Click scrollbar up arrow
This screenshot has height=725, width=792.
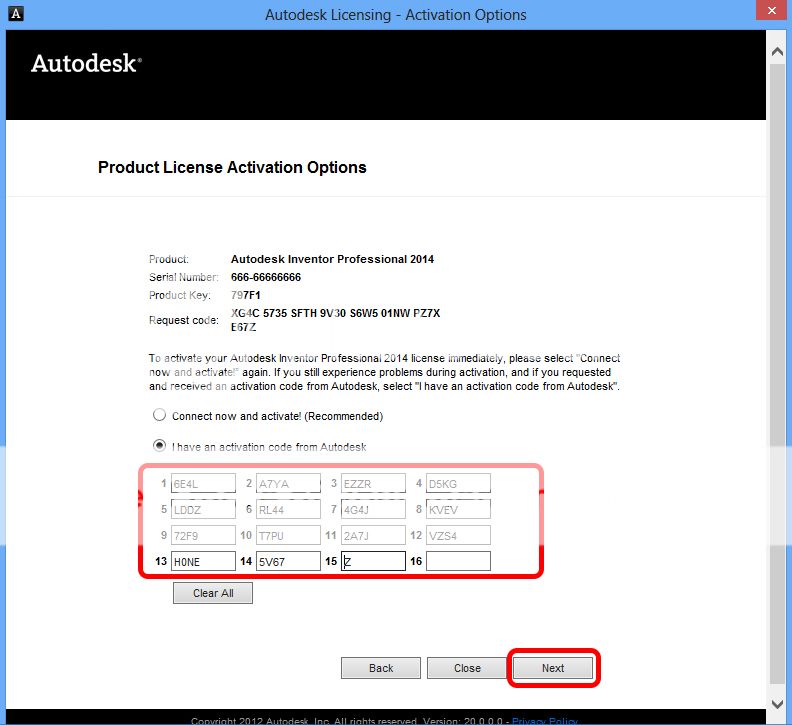(778, 52)
